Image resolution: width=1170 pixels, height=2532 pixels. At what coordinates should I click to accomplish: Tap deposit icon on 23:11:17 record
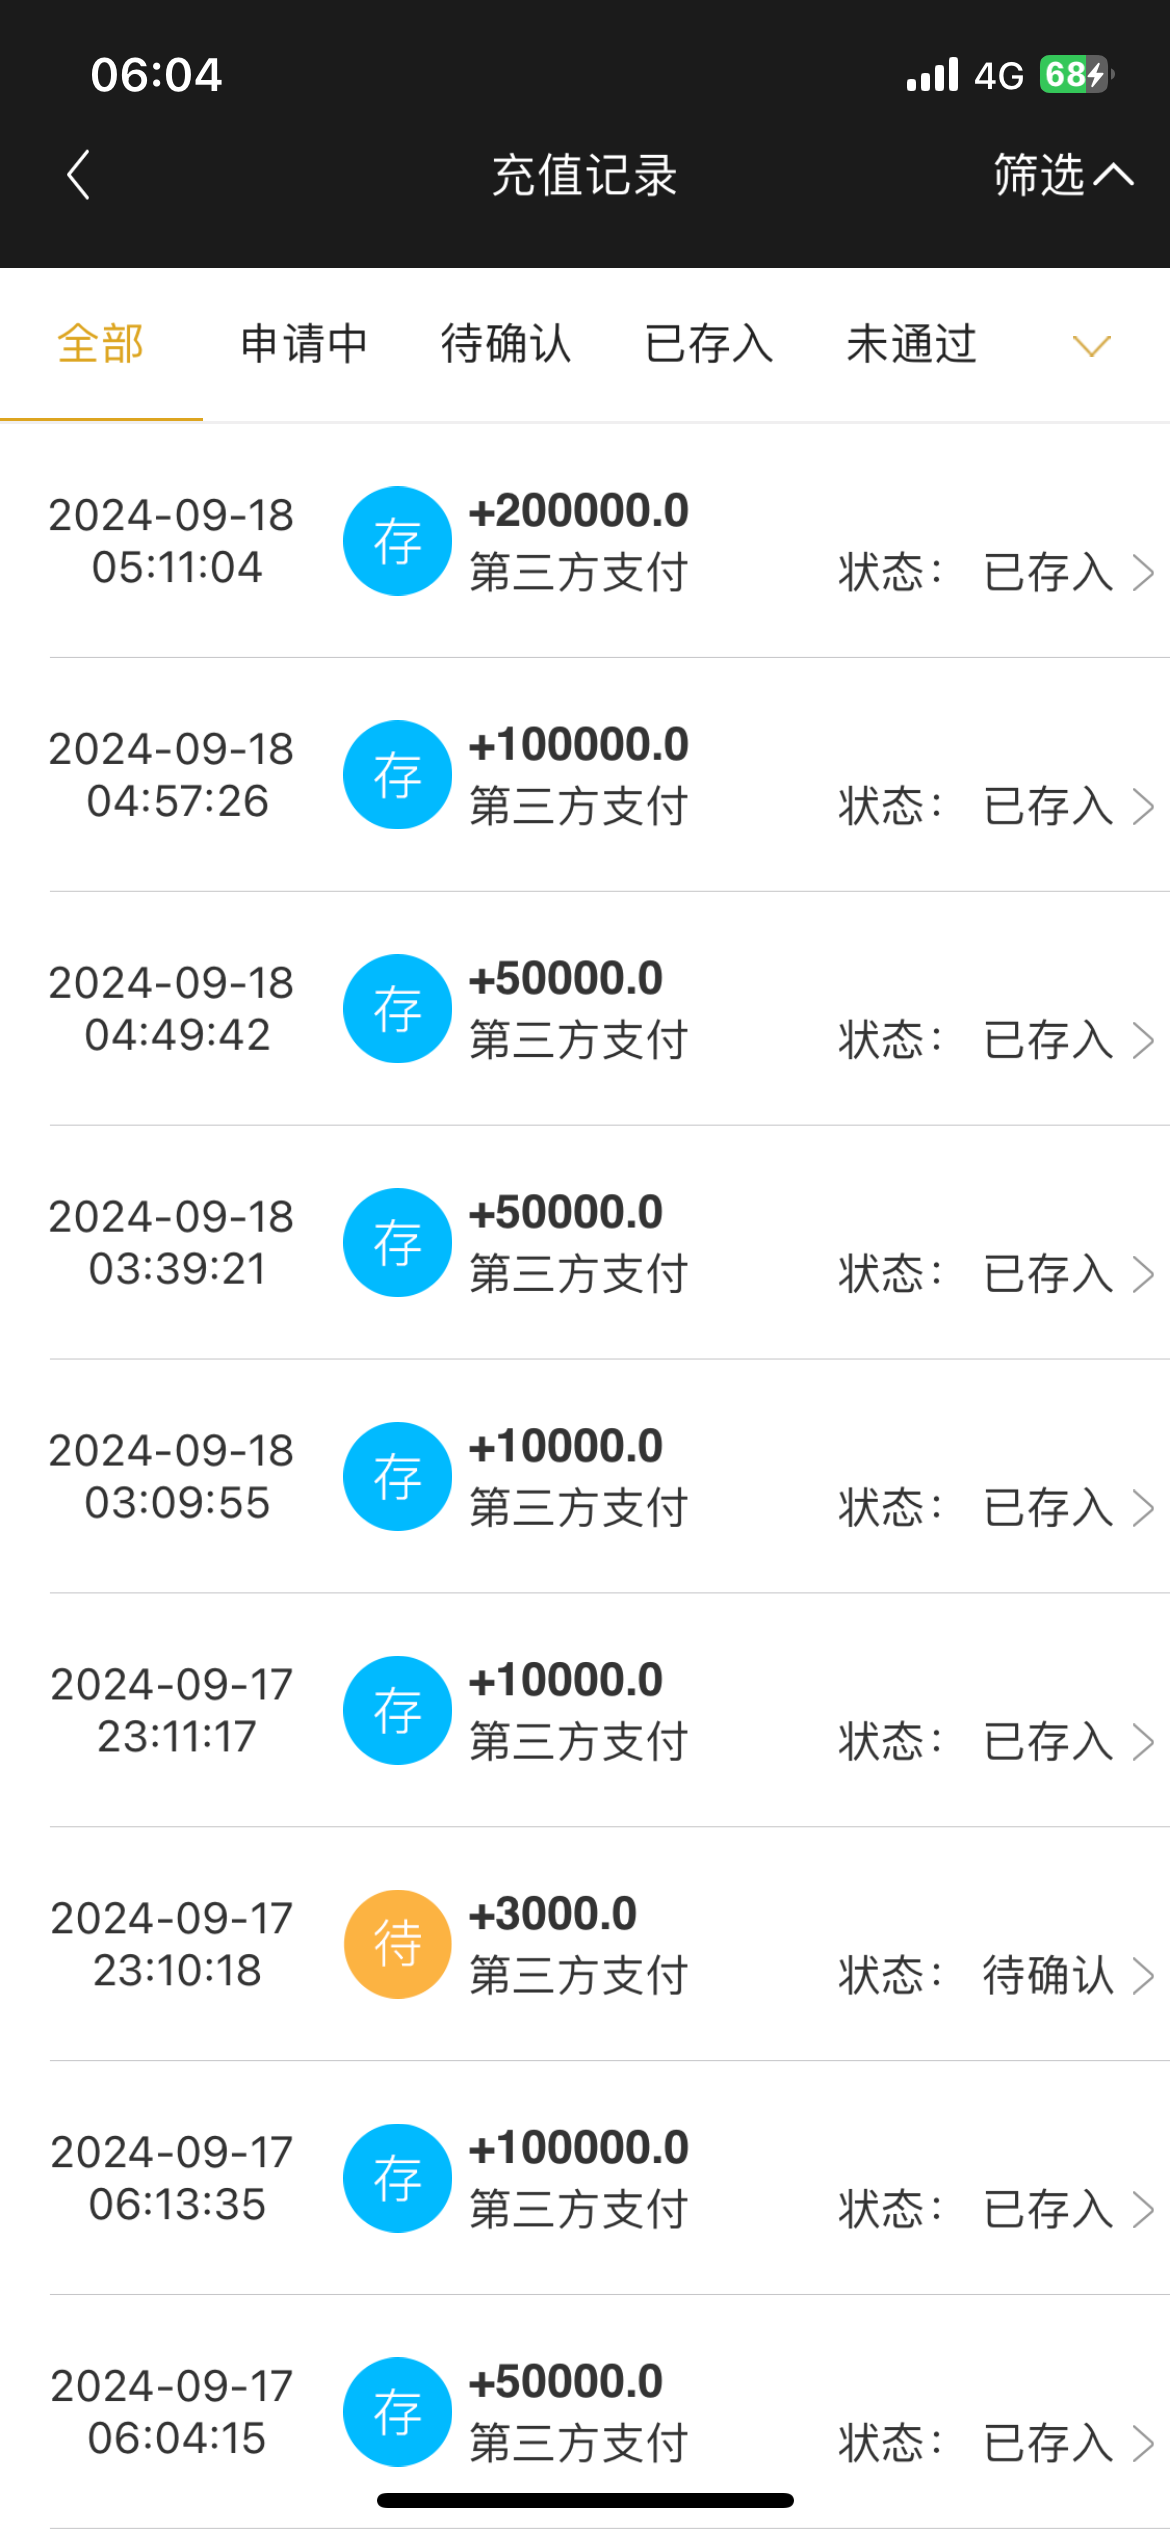coord(398,1711)
